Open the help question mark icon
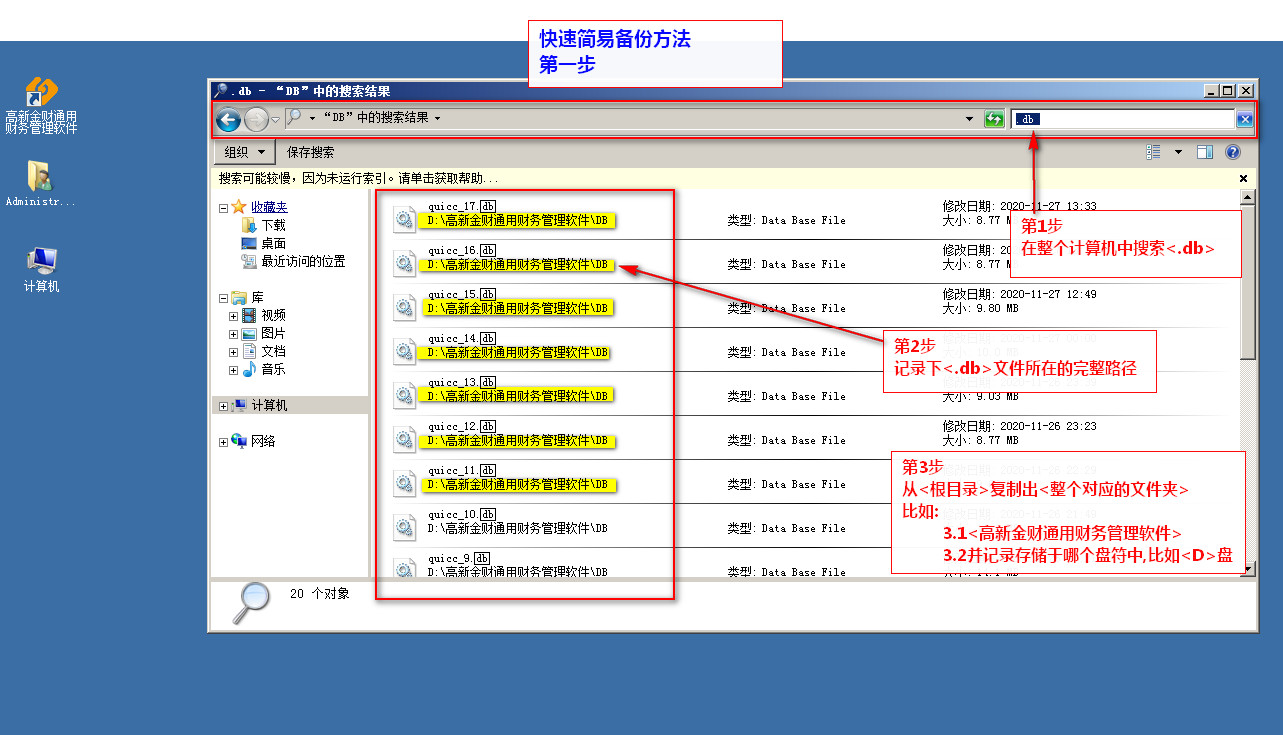1283x735 pixels. 1232,152
